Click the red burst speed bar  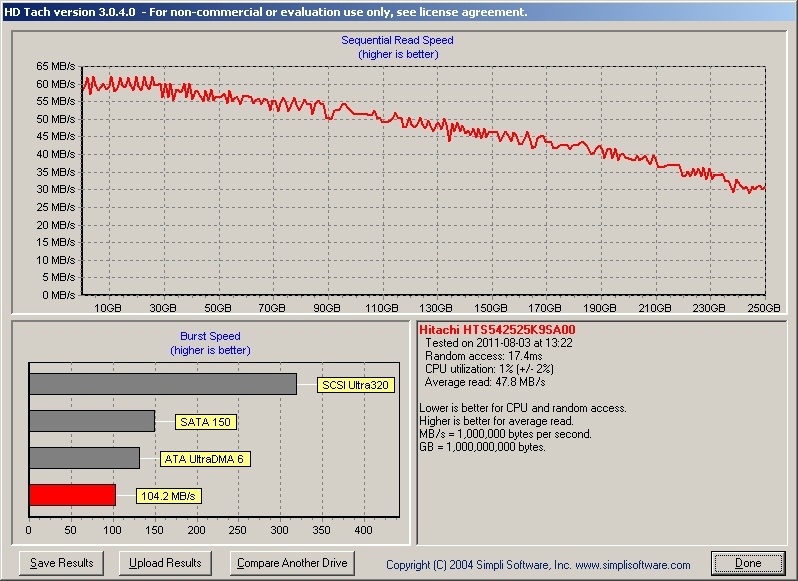72,495
